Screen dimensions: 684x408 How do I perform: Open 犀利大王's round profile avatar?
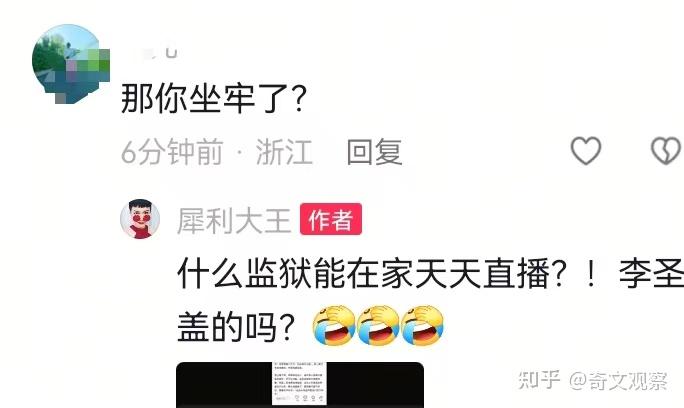tap(140, 219)
